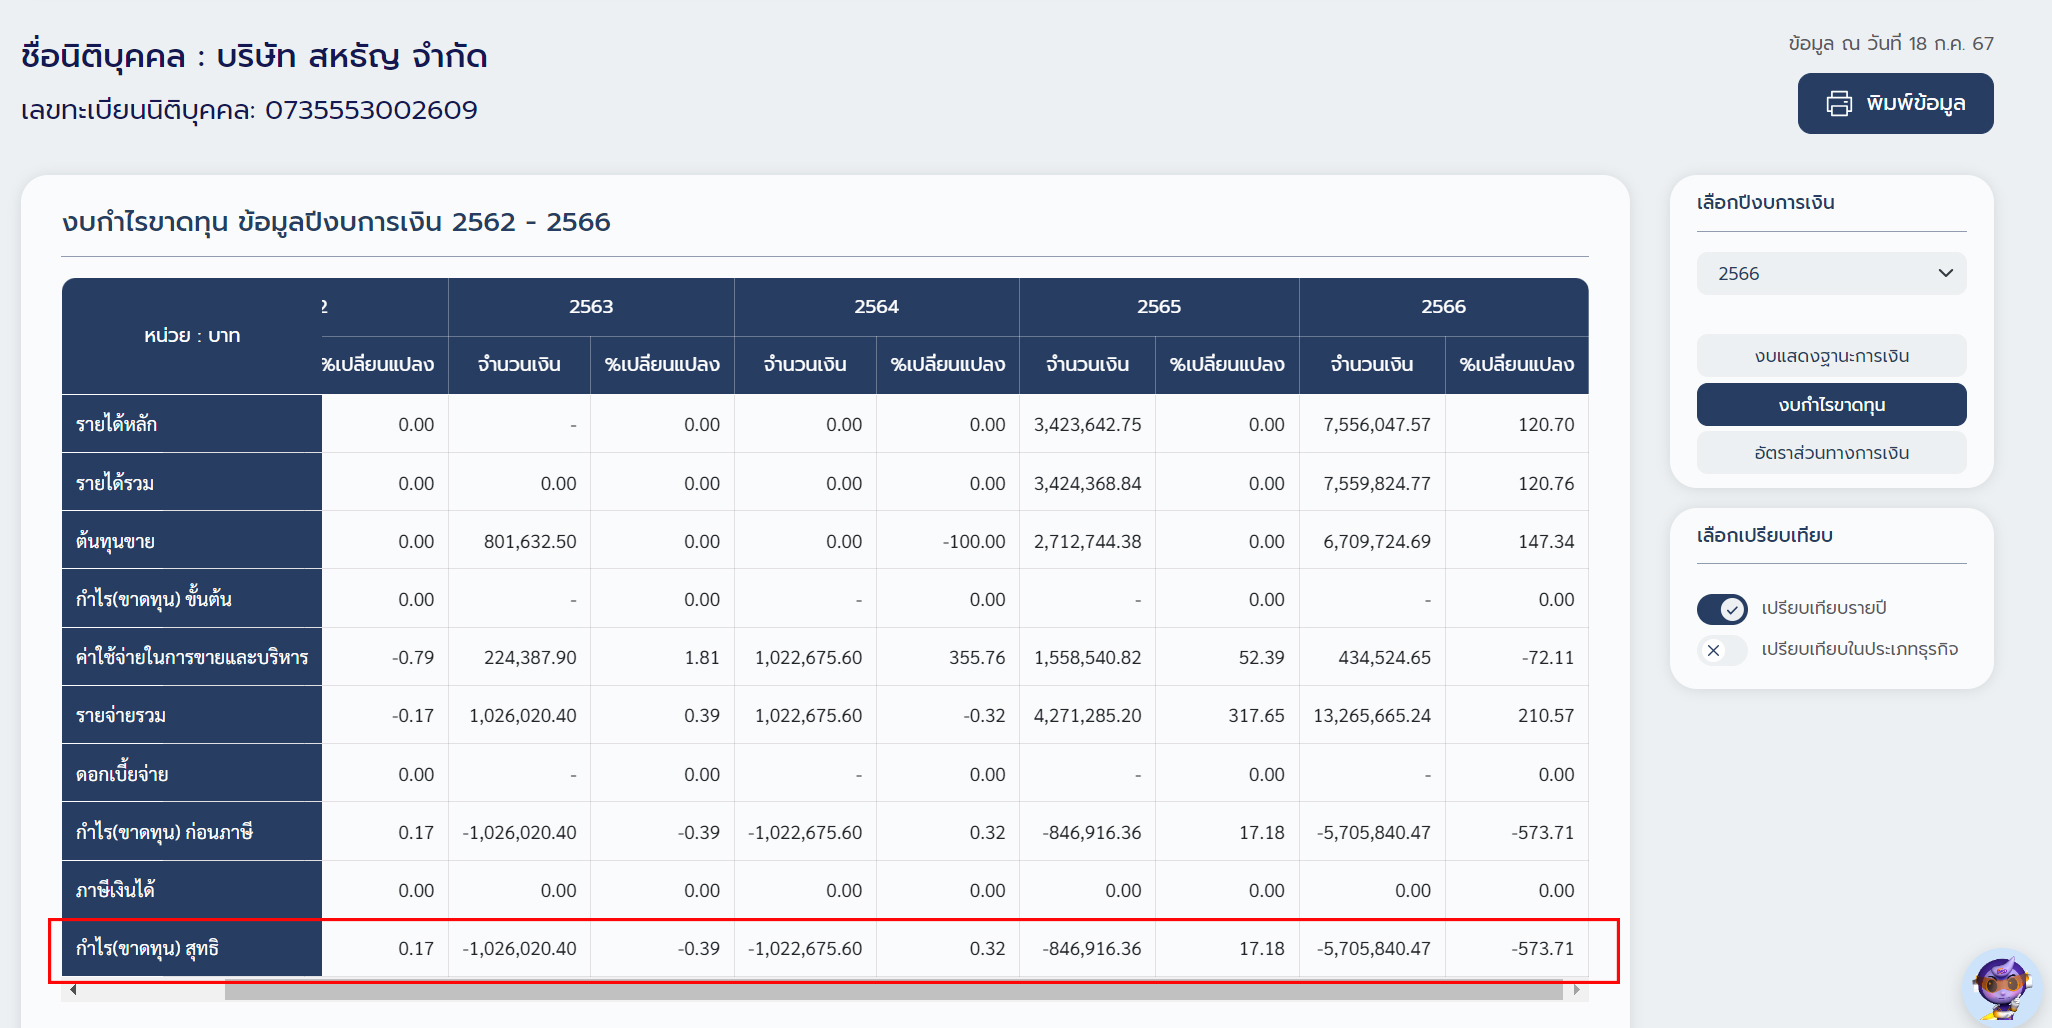Switch to the งบแสดงฐานะการเงิน tab
The width and height of the screenshot is (2052, 1028).
pyautogui.click(x=1830, y=356)
